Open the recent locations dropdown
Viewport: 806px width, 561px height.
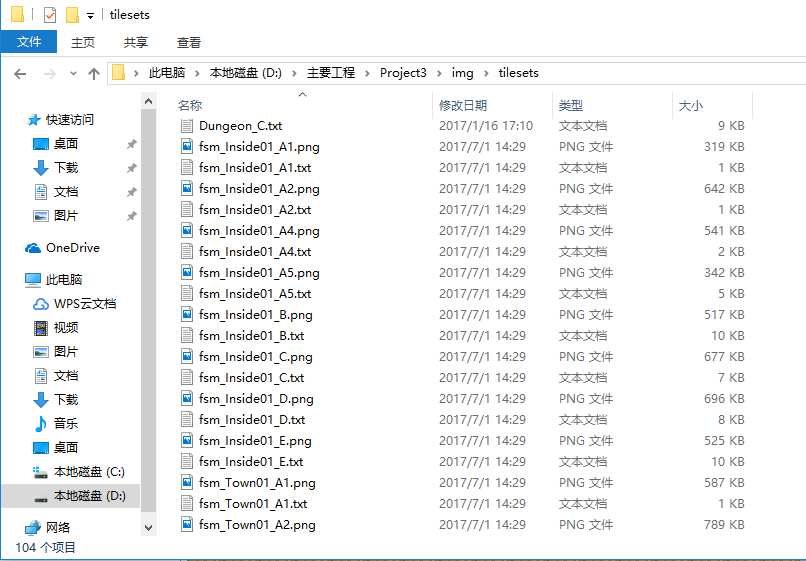tap(74, 74)
